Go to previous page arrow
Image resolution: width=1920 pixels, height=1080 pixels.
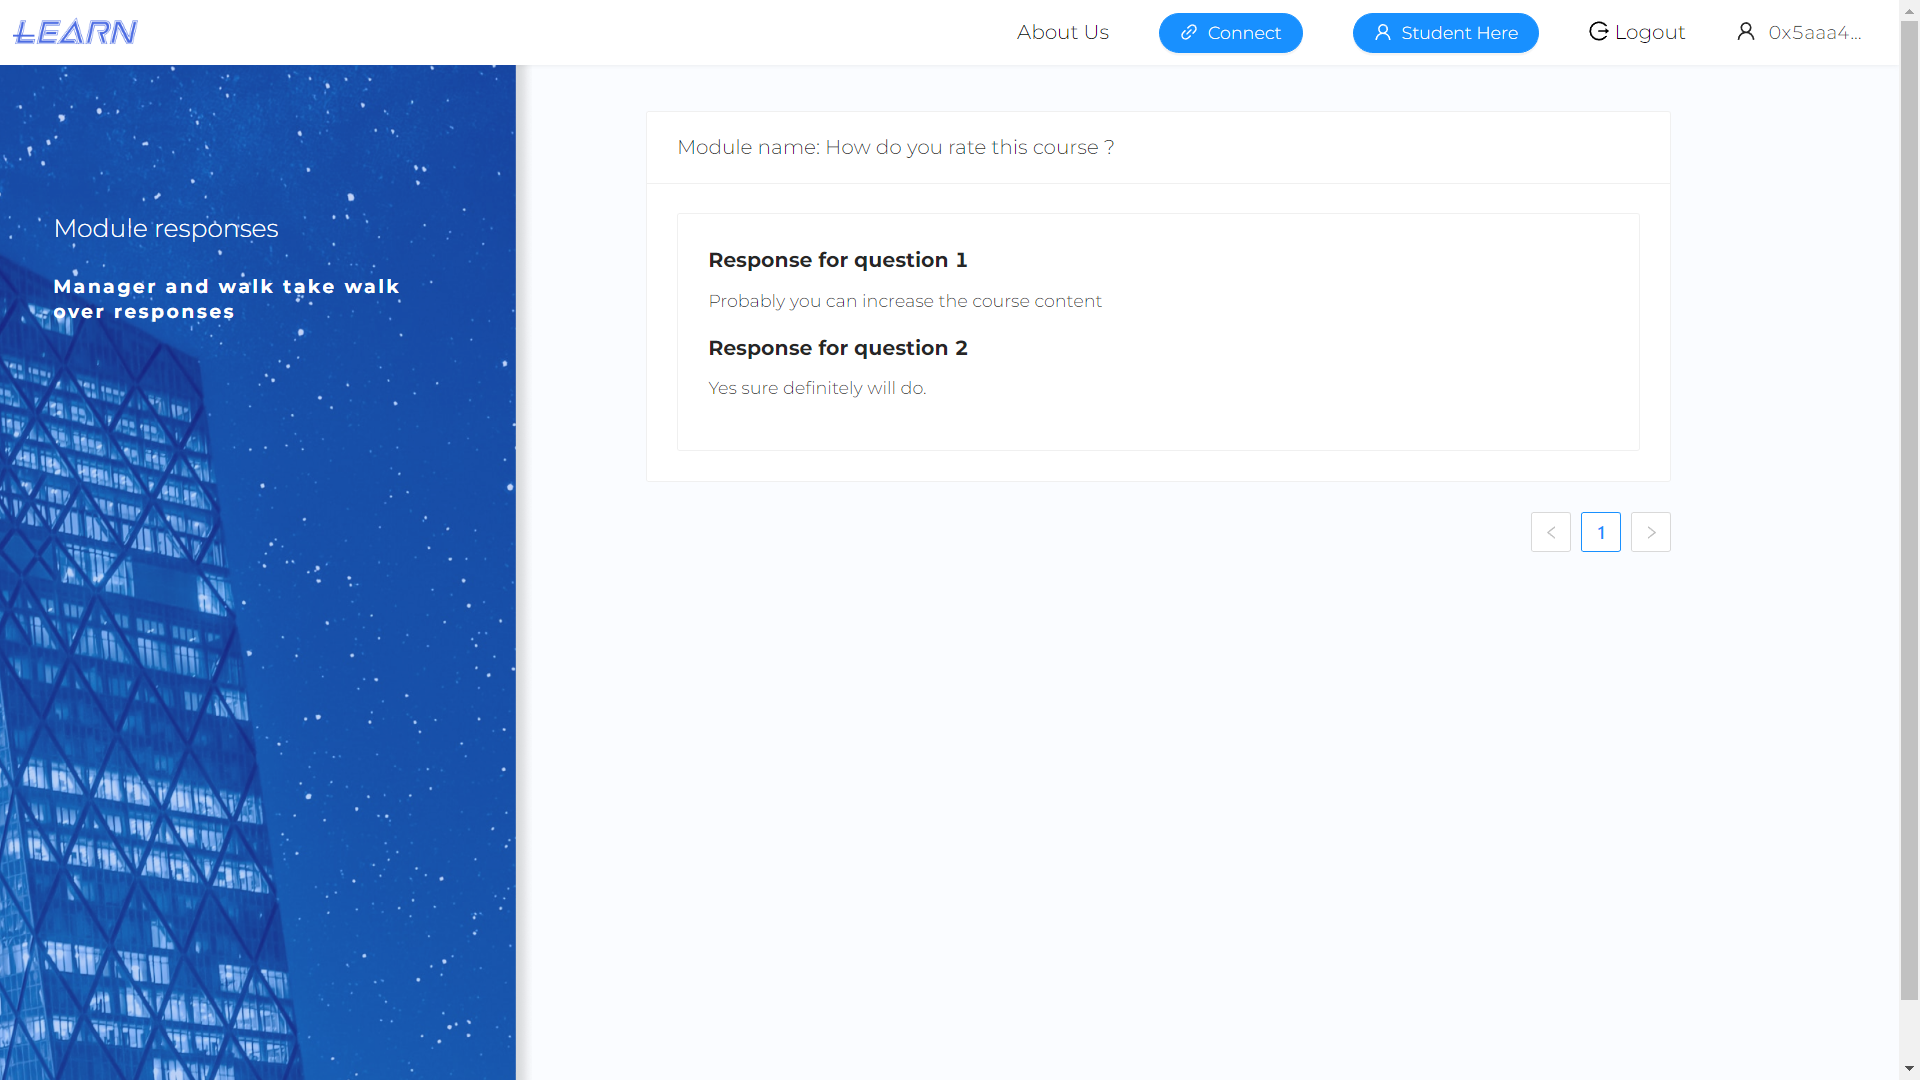[1550, 532]
